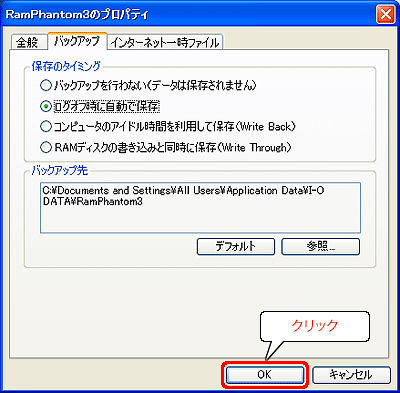The height and width of the screenshot is (393, 400).
Task: Click the RamPhantom3のプロパティ title bar text
Action: [77, 15]
